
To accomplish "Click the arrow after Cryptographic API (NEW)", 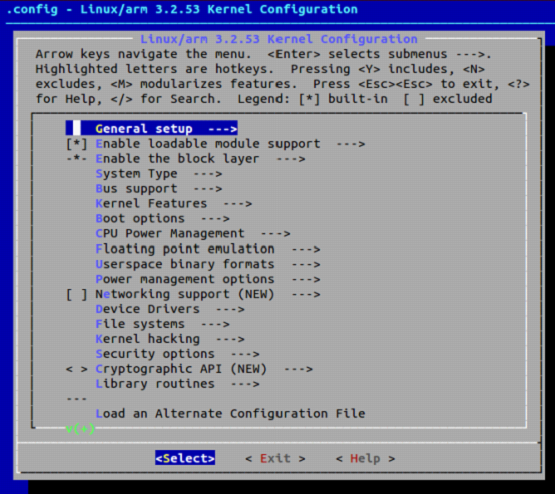I will click(298, 369).
